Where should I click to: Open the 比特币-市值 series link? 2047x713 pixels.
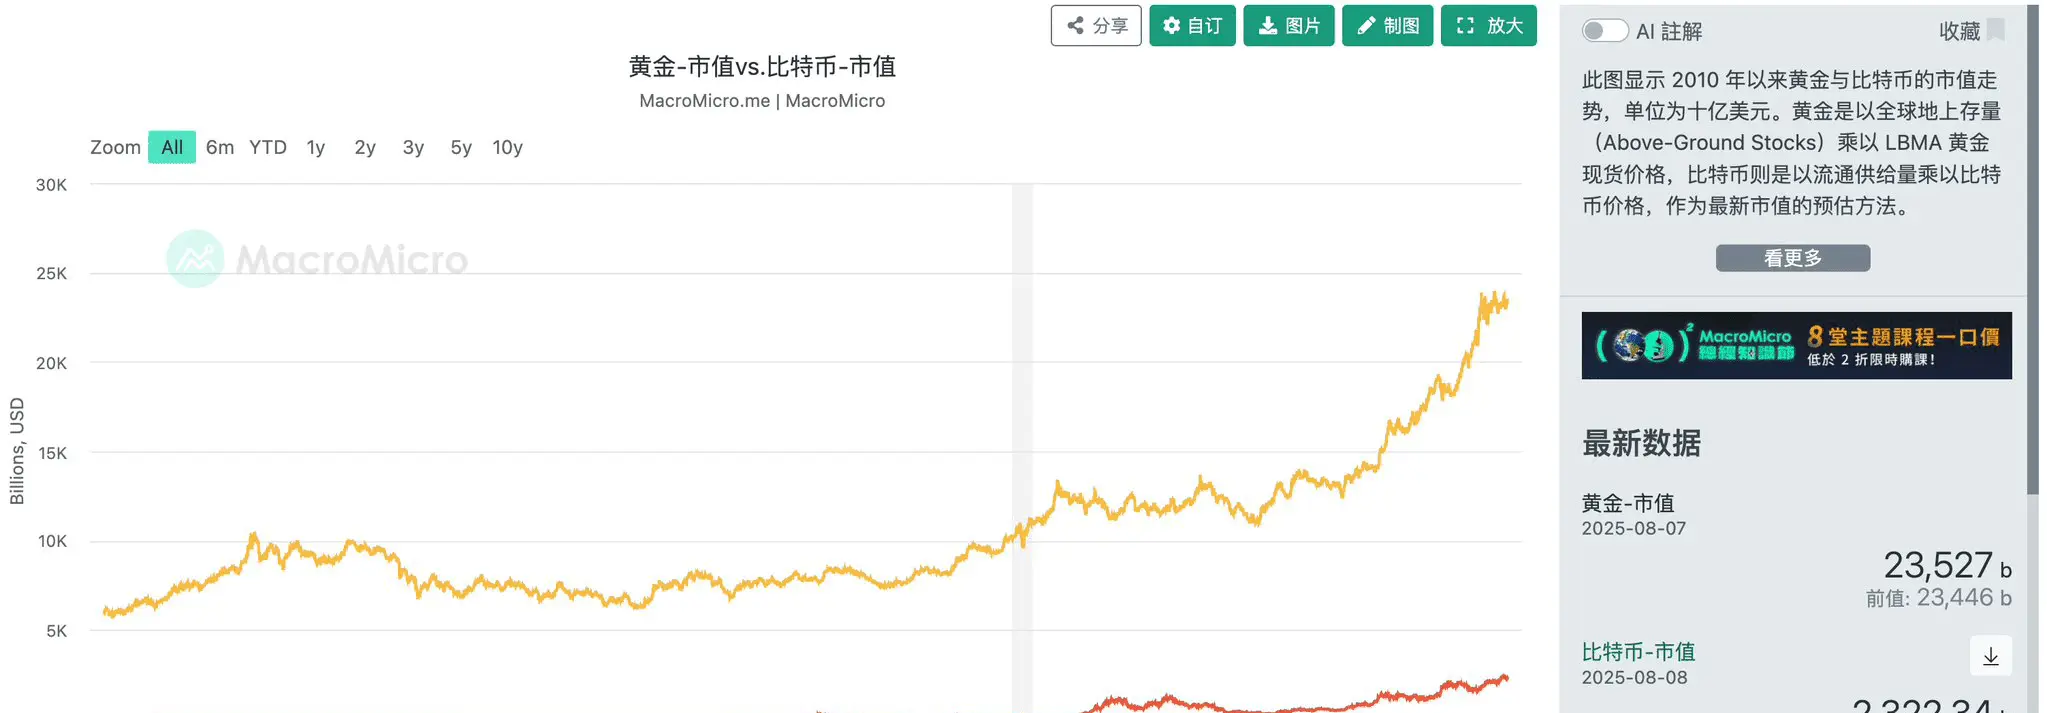1638,652
